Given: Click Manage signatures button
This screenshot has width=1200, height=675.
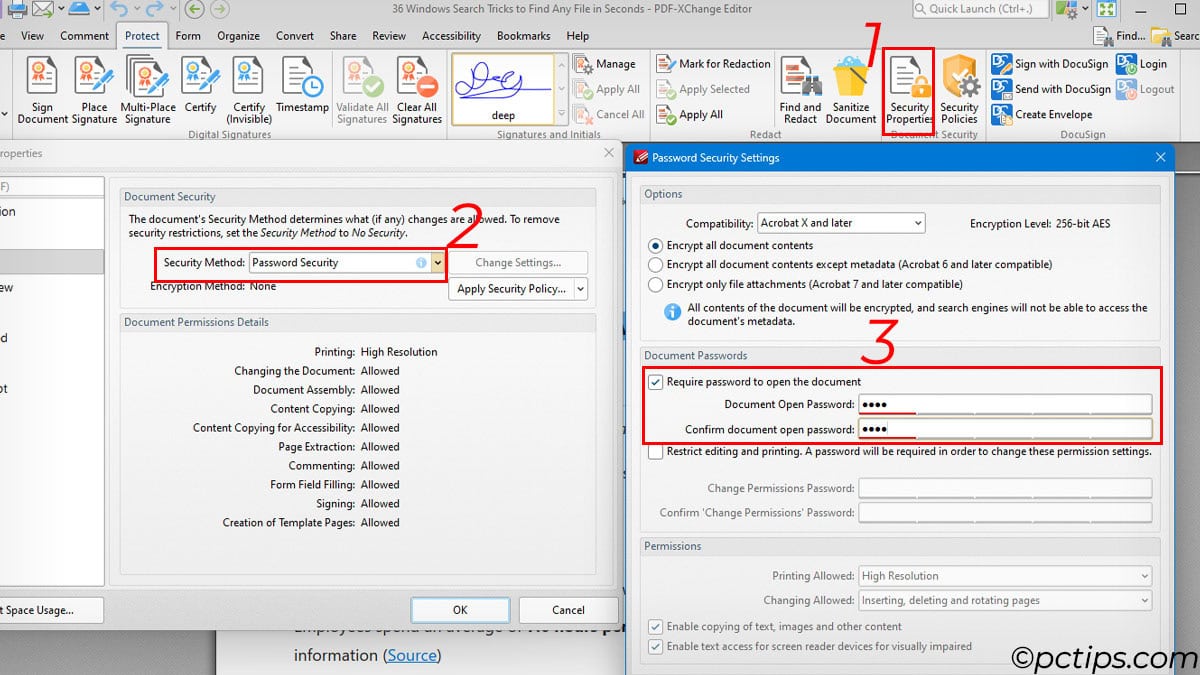Looking at the screenshot, I should [x=607, y=64].
